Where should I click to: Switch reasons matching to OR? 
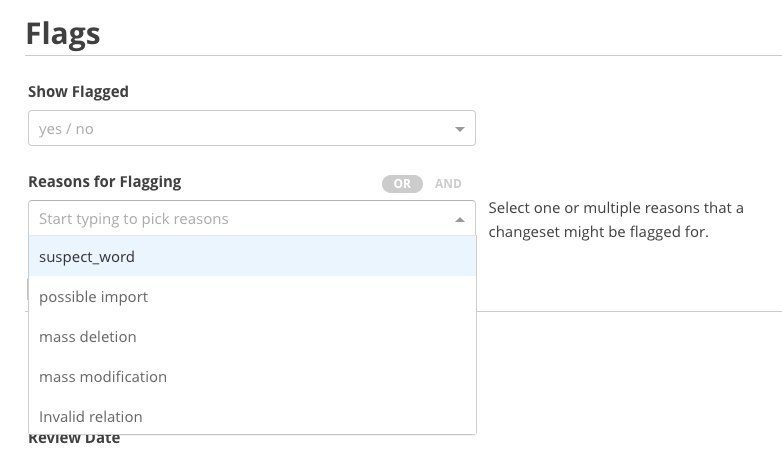coord(402,184)
